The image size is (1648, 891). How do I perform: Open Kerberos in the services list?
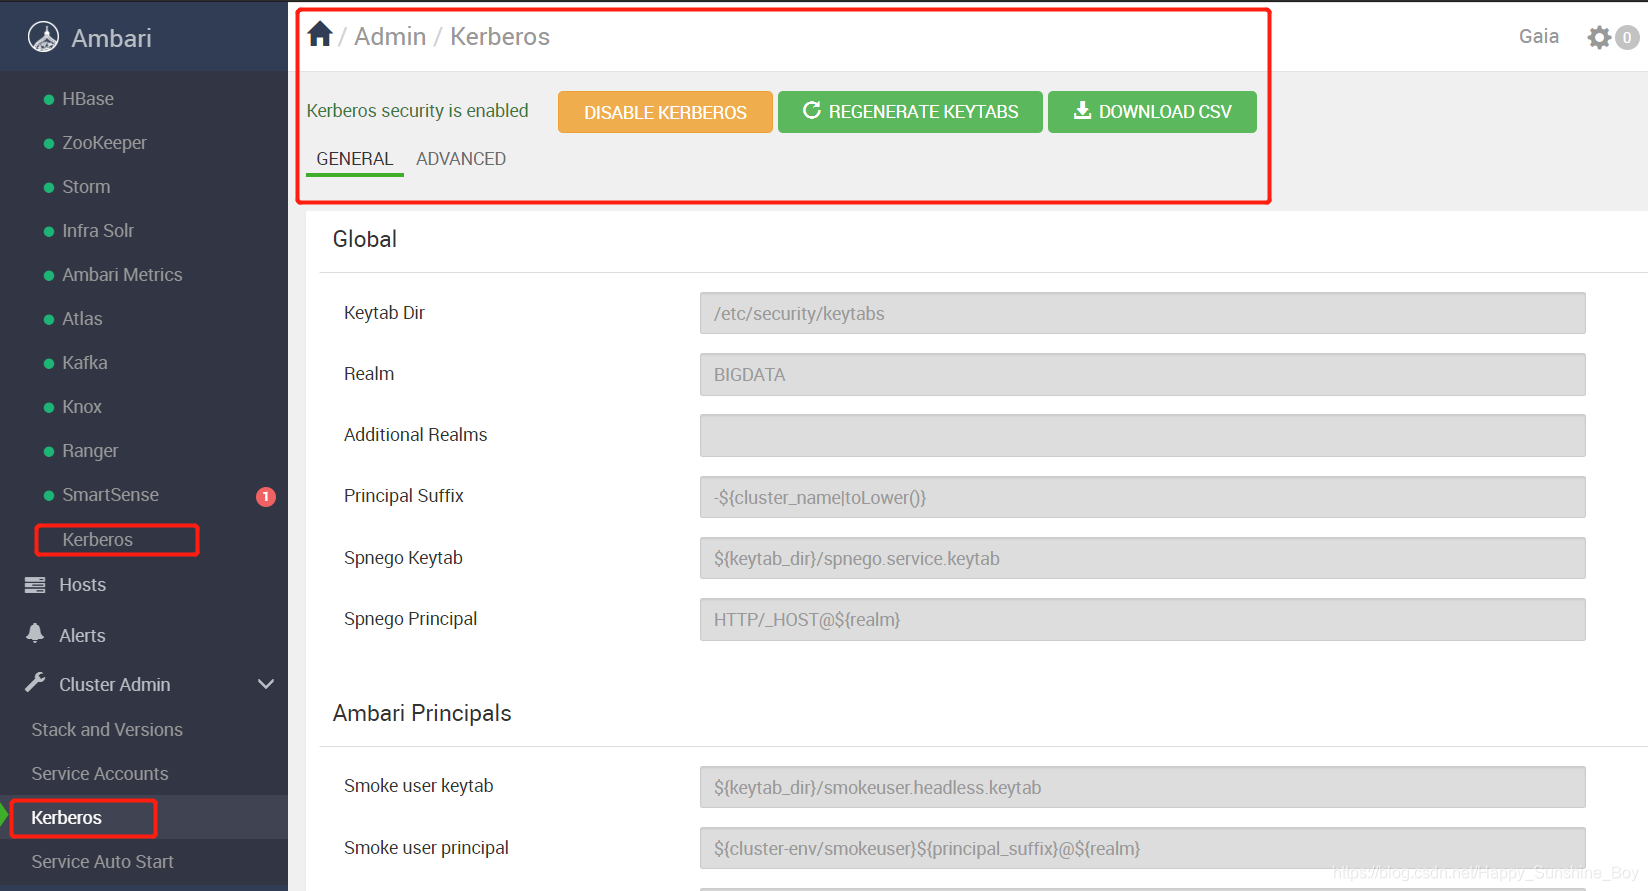point(97,540)
